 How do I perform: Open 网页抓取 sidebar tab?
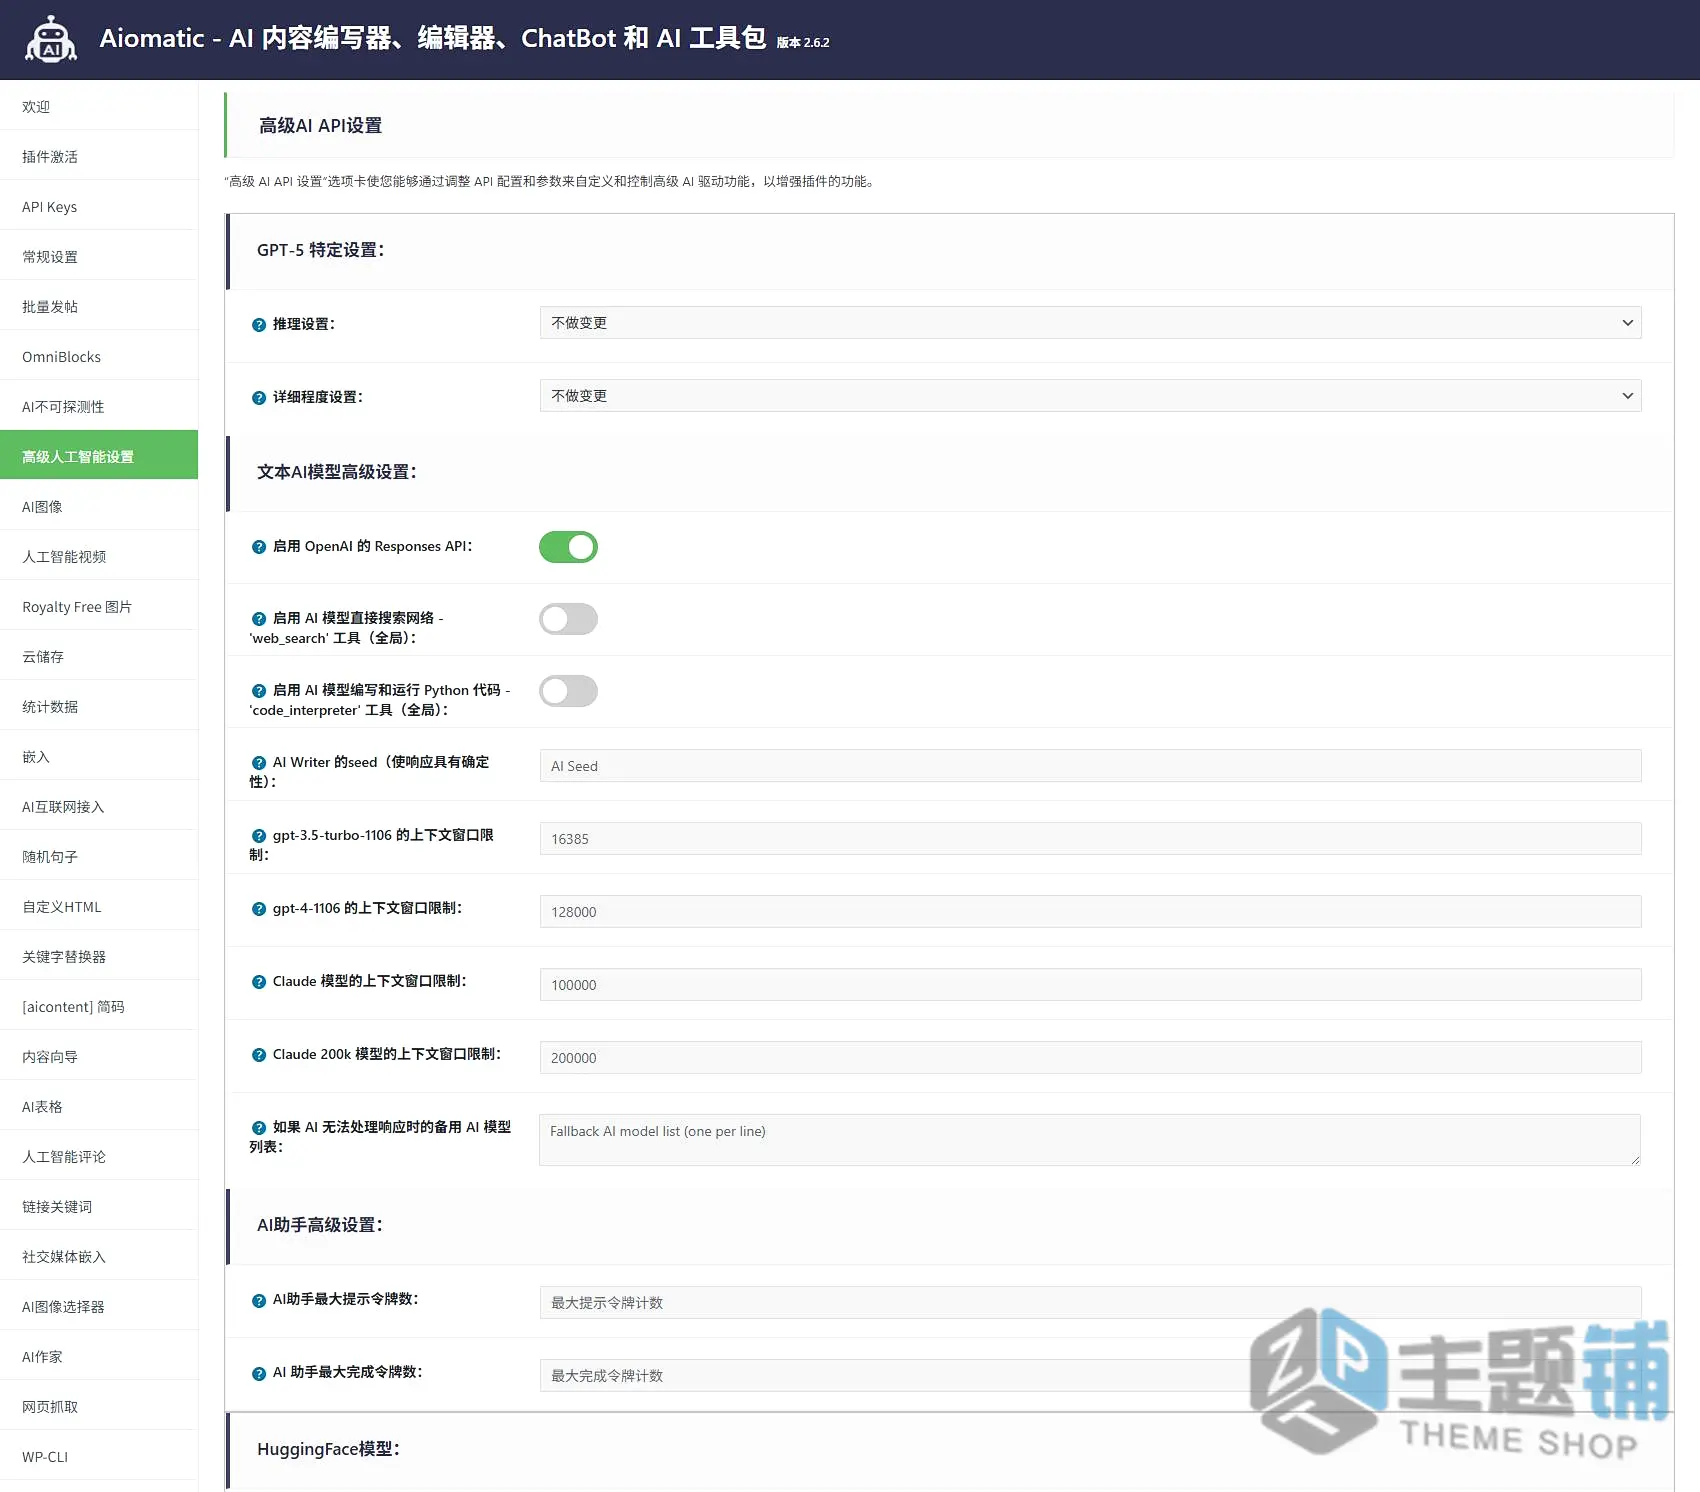[x=99, y=1406]
